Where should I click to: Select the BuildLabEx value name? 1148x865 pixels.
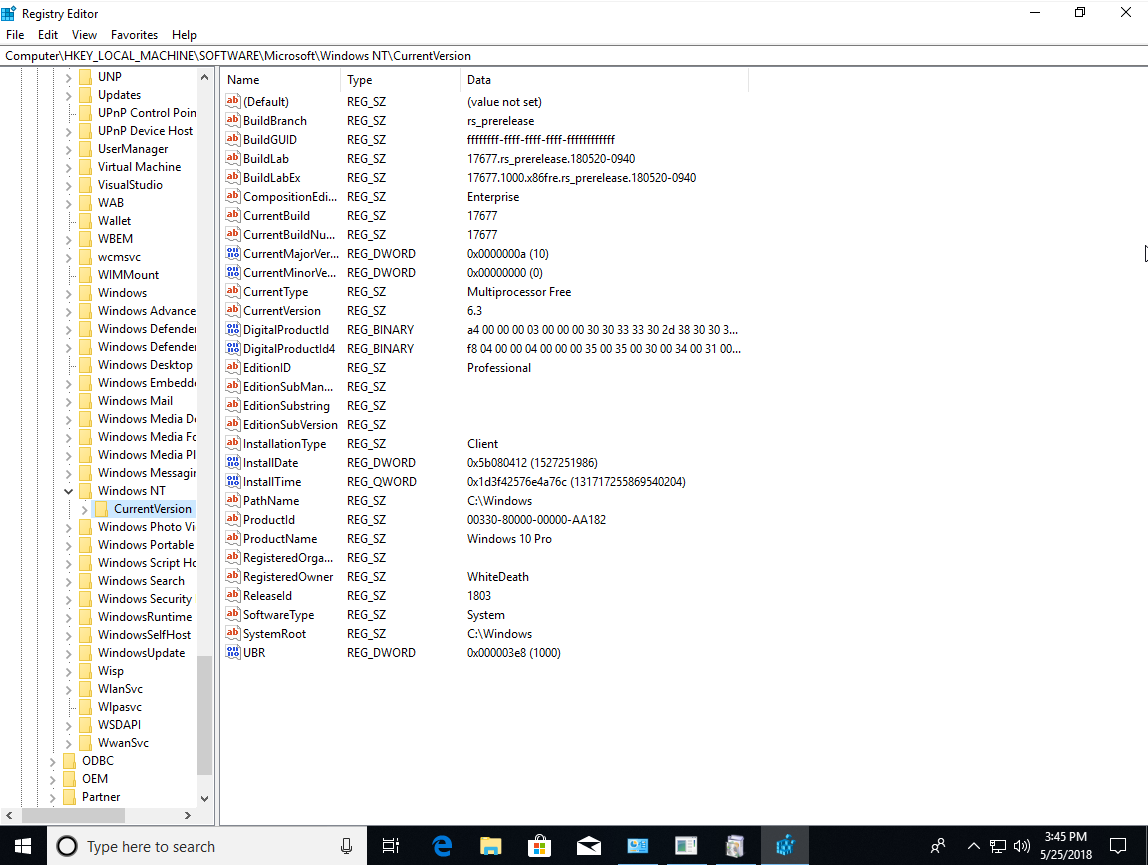[x=272, y=177]
